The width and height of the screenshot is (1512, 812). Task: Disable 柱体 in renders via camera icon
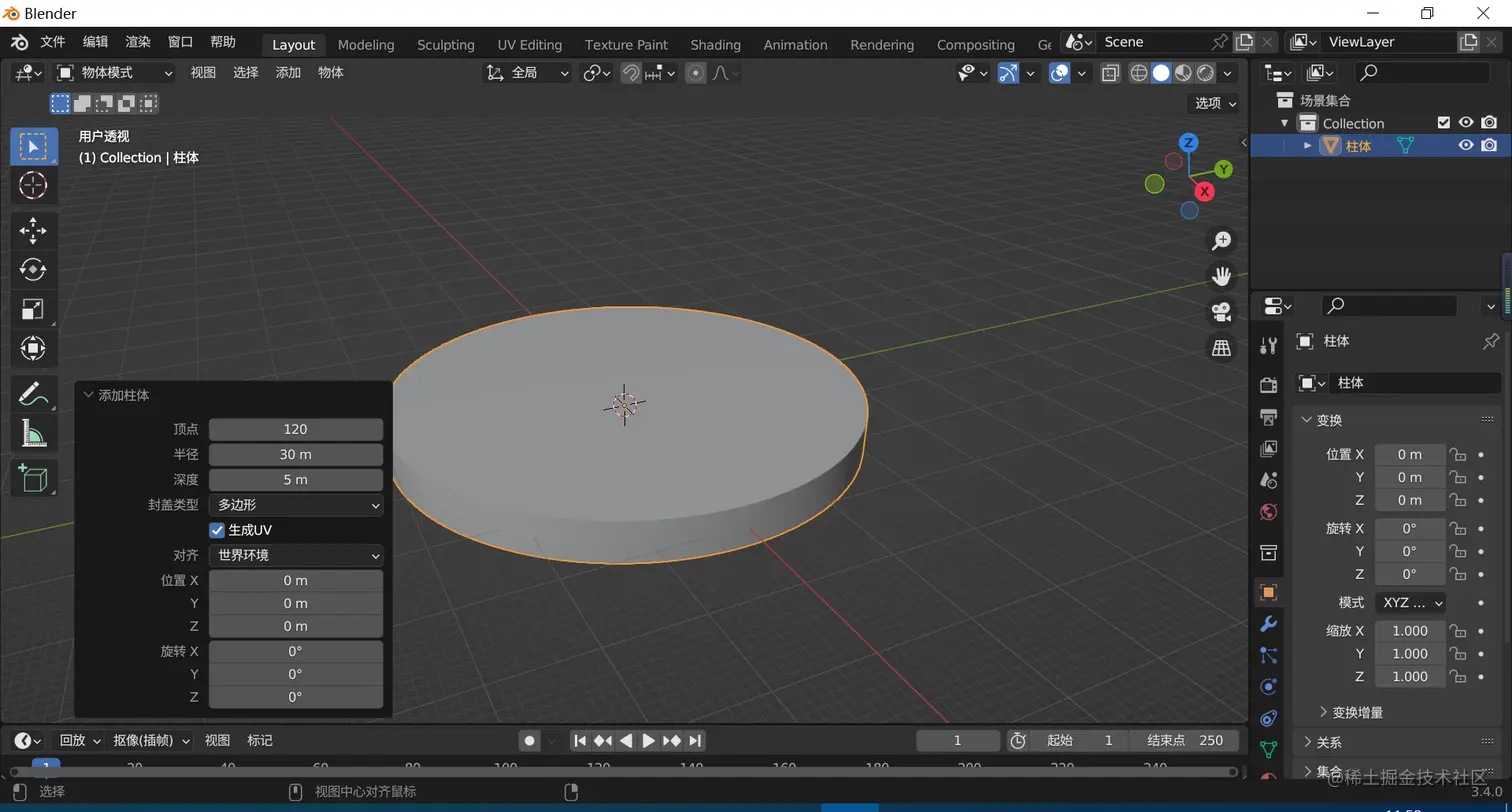click(x=1489, y=145)
